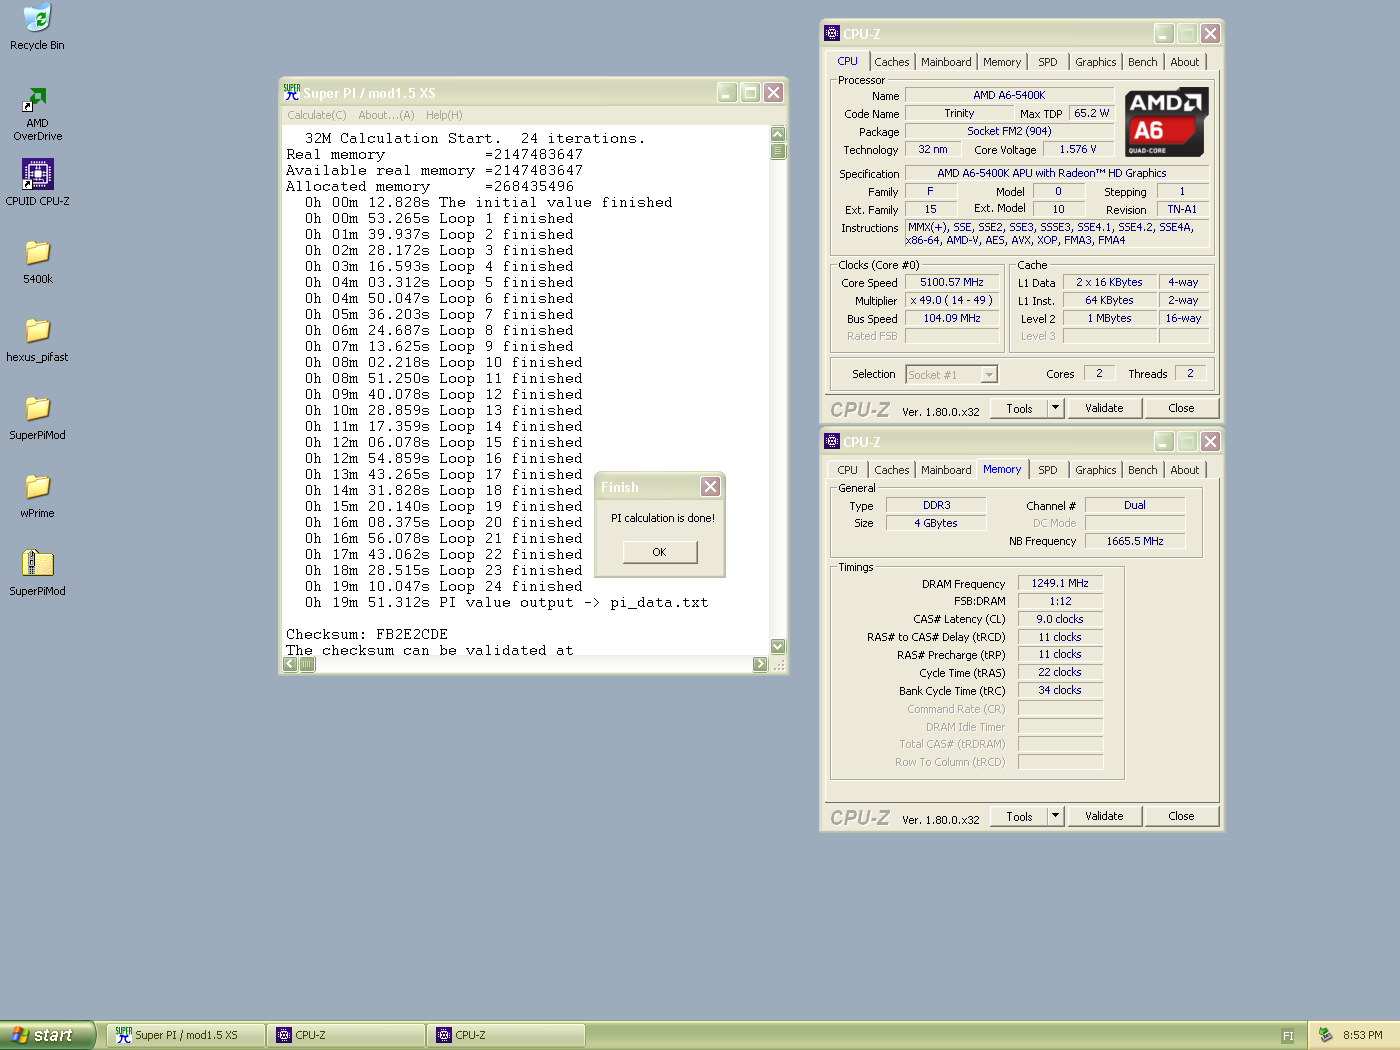Click the AMD A6 processor logo
Viewport: 1400px width, 1050px height.
pyautogui.click(x=1167, y=122)
